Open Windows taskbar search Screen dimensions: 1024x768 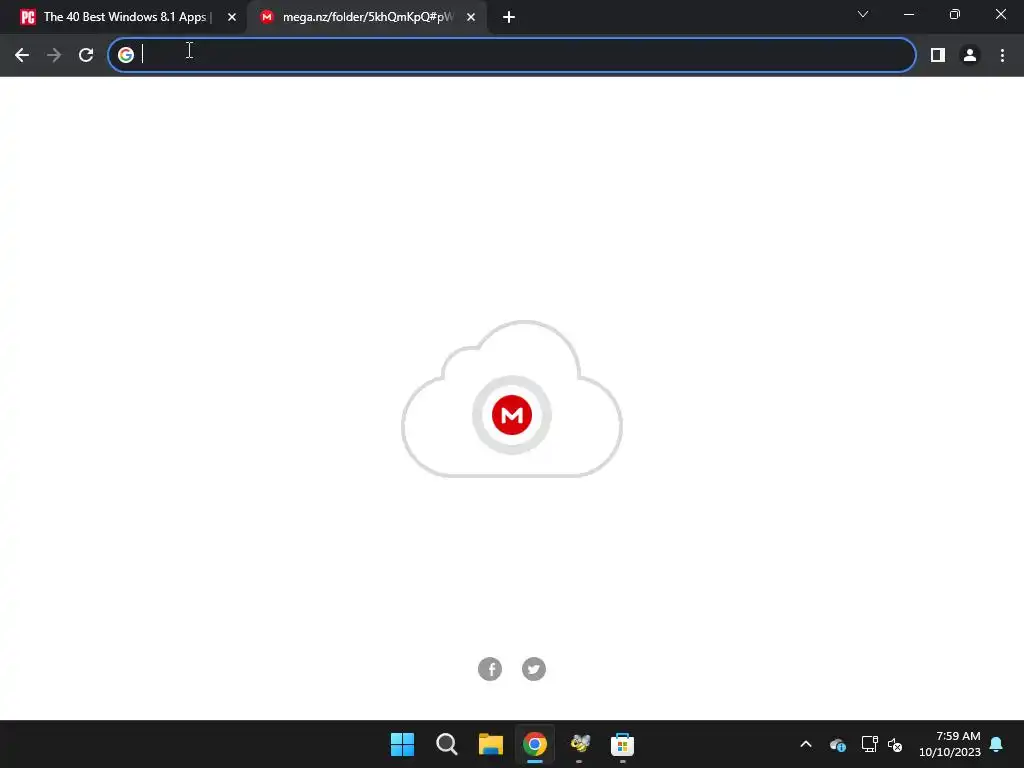[x=447, y=744]
